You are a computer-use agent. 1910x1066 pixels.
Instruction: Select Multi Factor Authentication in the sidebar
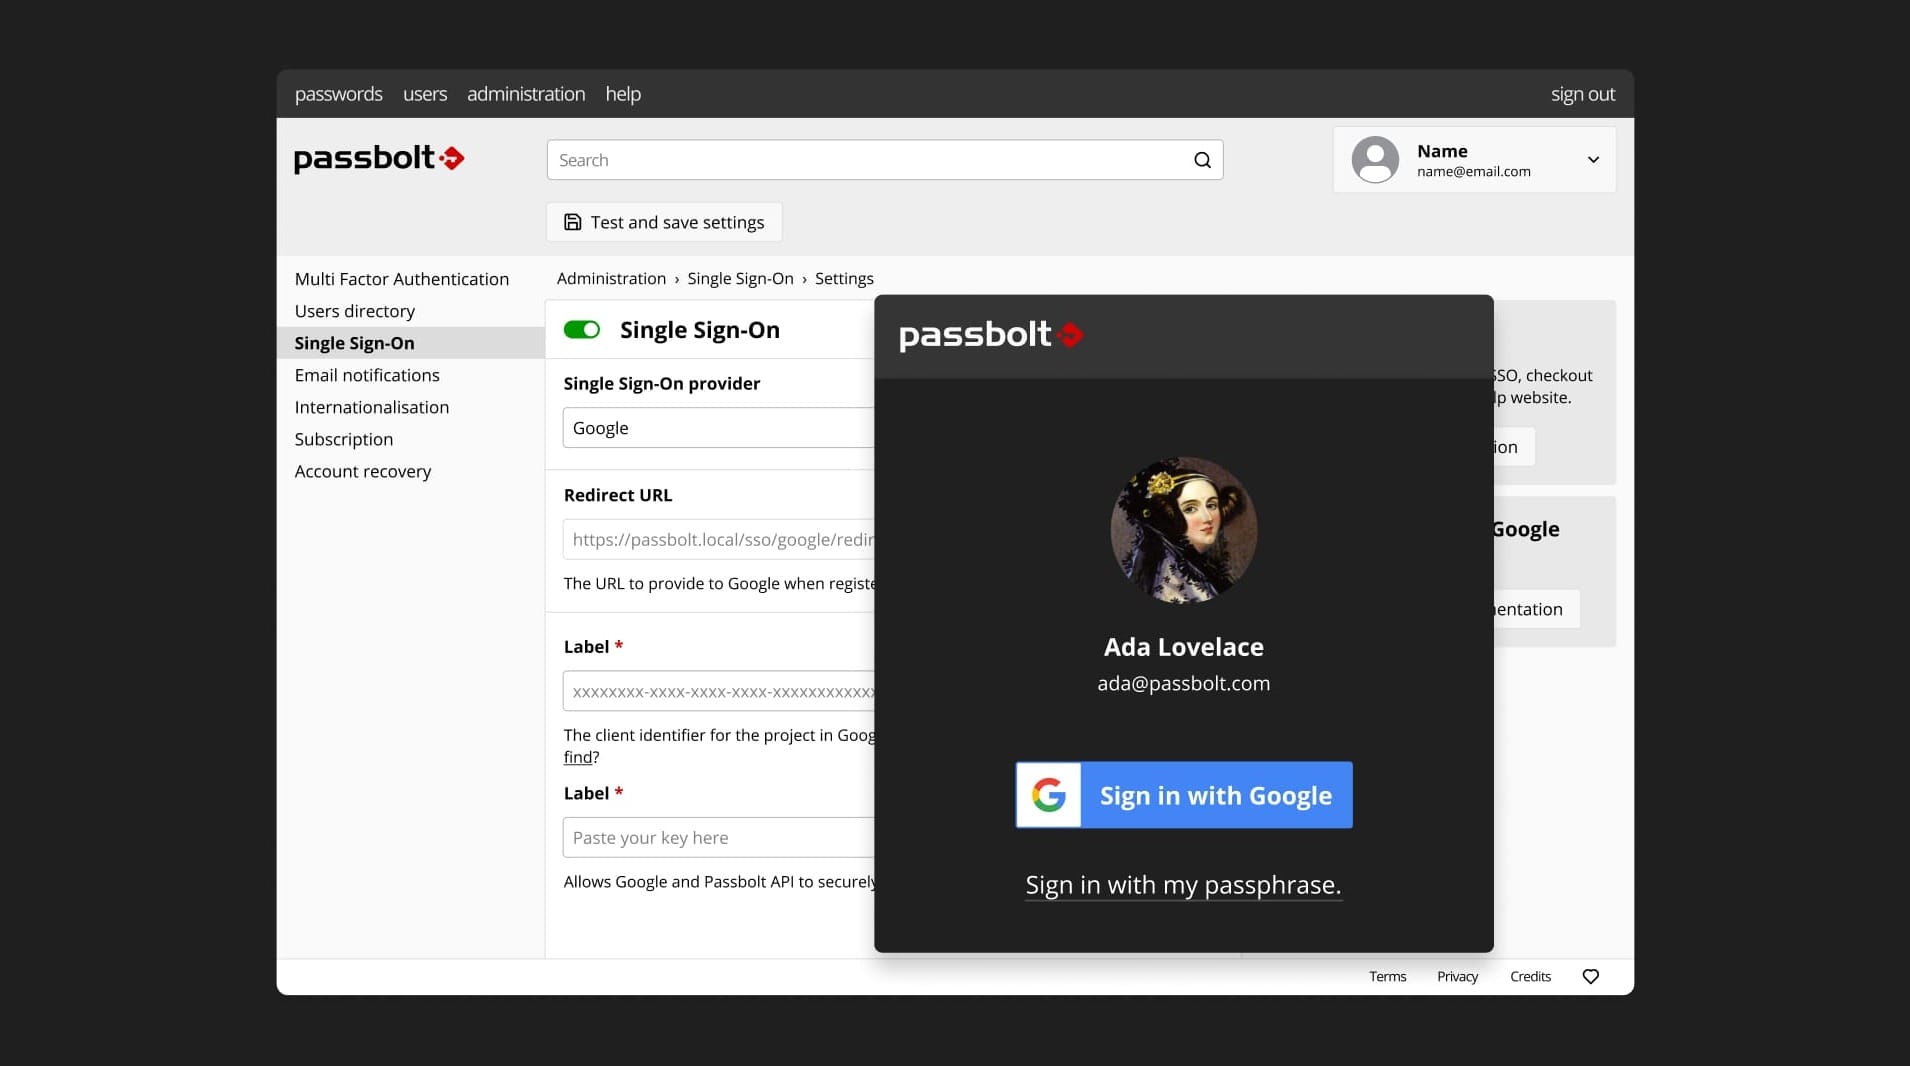401,279
